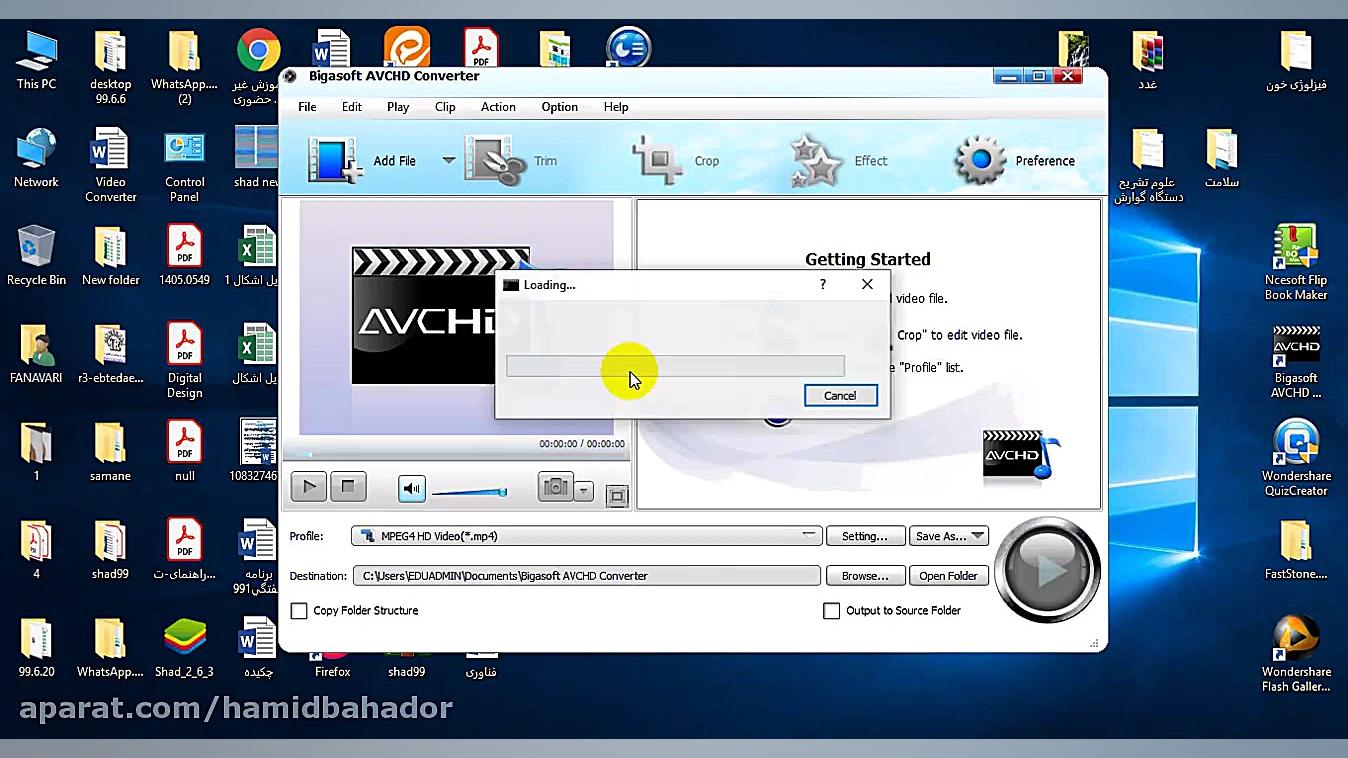Select the Crop tool
The image size is (1348, 758).
[x=658, y=161]
